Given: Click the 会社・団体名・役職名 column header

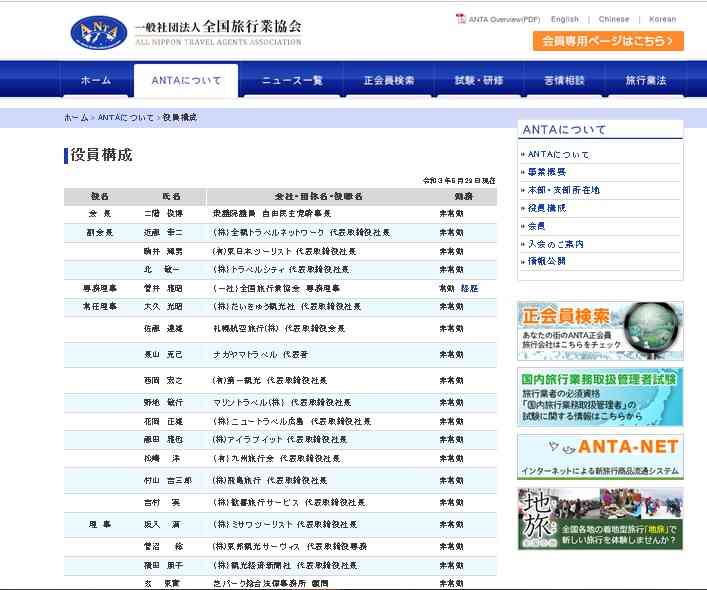Looking at the screenshot, I should tap(318, 197).
